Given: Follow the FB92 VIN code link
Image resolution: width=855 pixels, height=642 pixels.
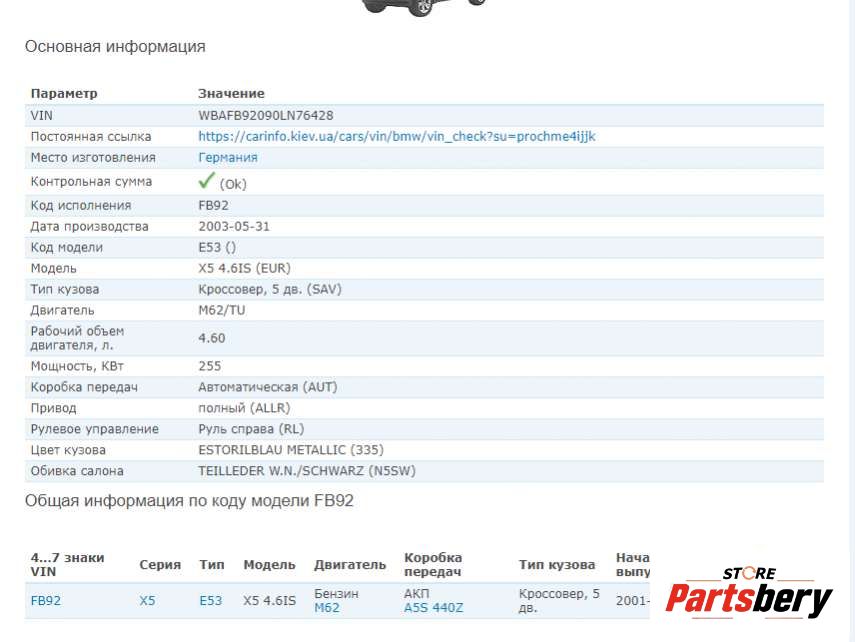Looking at the screenshot, I should pyautogui.click(x=46, y=601).
